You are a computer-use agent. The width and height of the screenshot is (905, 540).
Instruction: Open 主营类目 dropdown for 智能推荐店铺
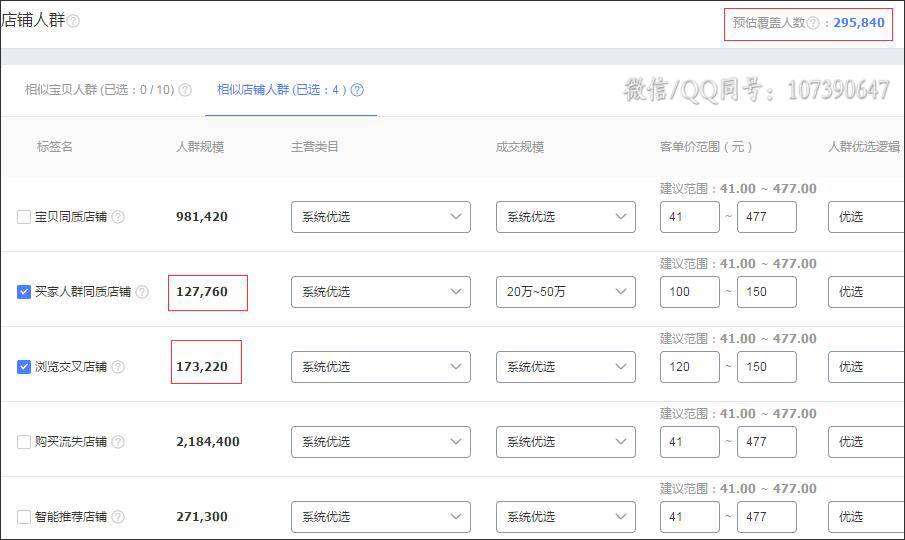[381, 517]
